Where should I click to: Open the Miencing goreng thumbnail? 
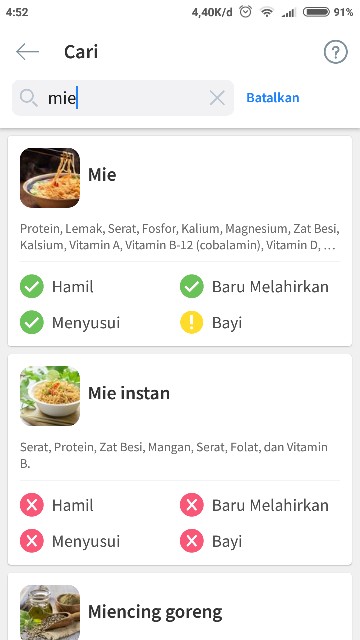[x=50, y=612]
